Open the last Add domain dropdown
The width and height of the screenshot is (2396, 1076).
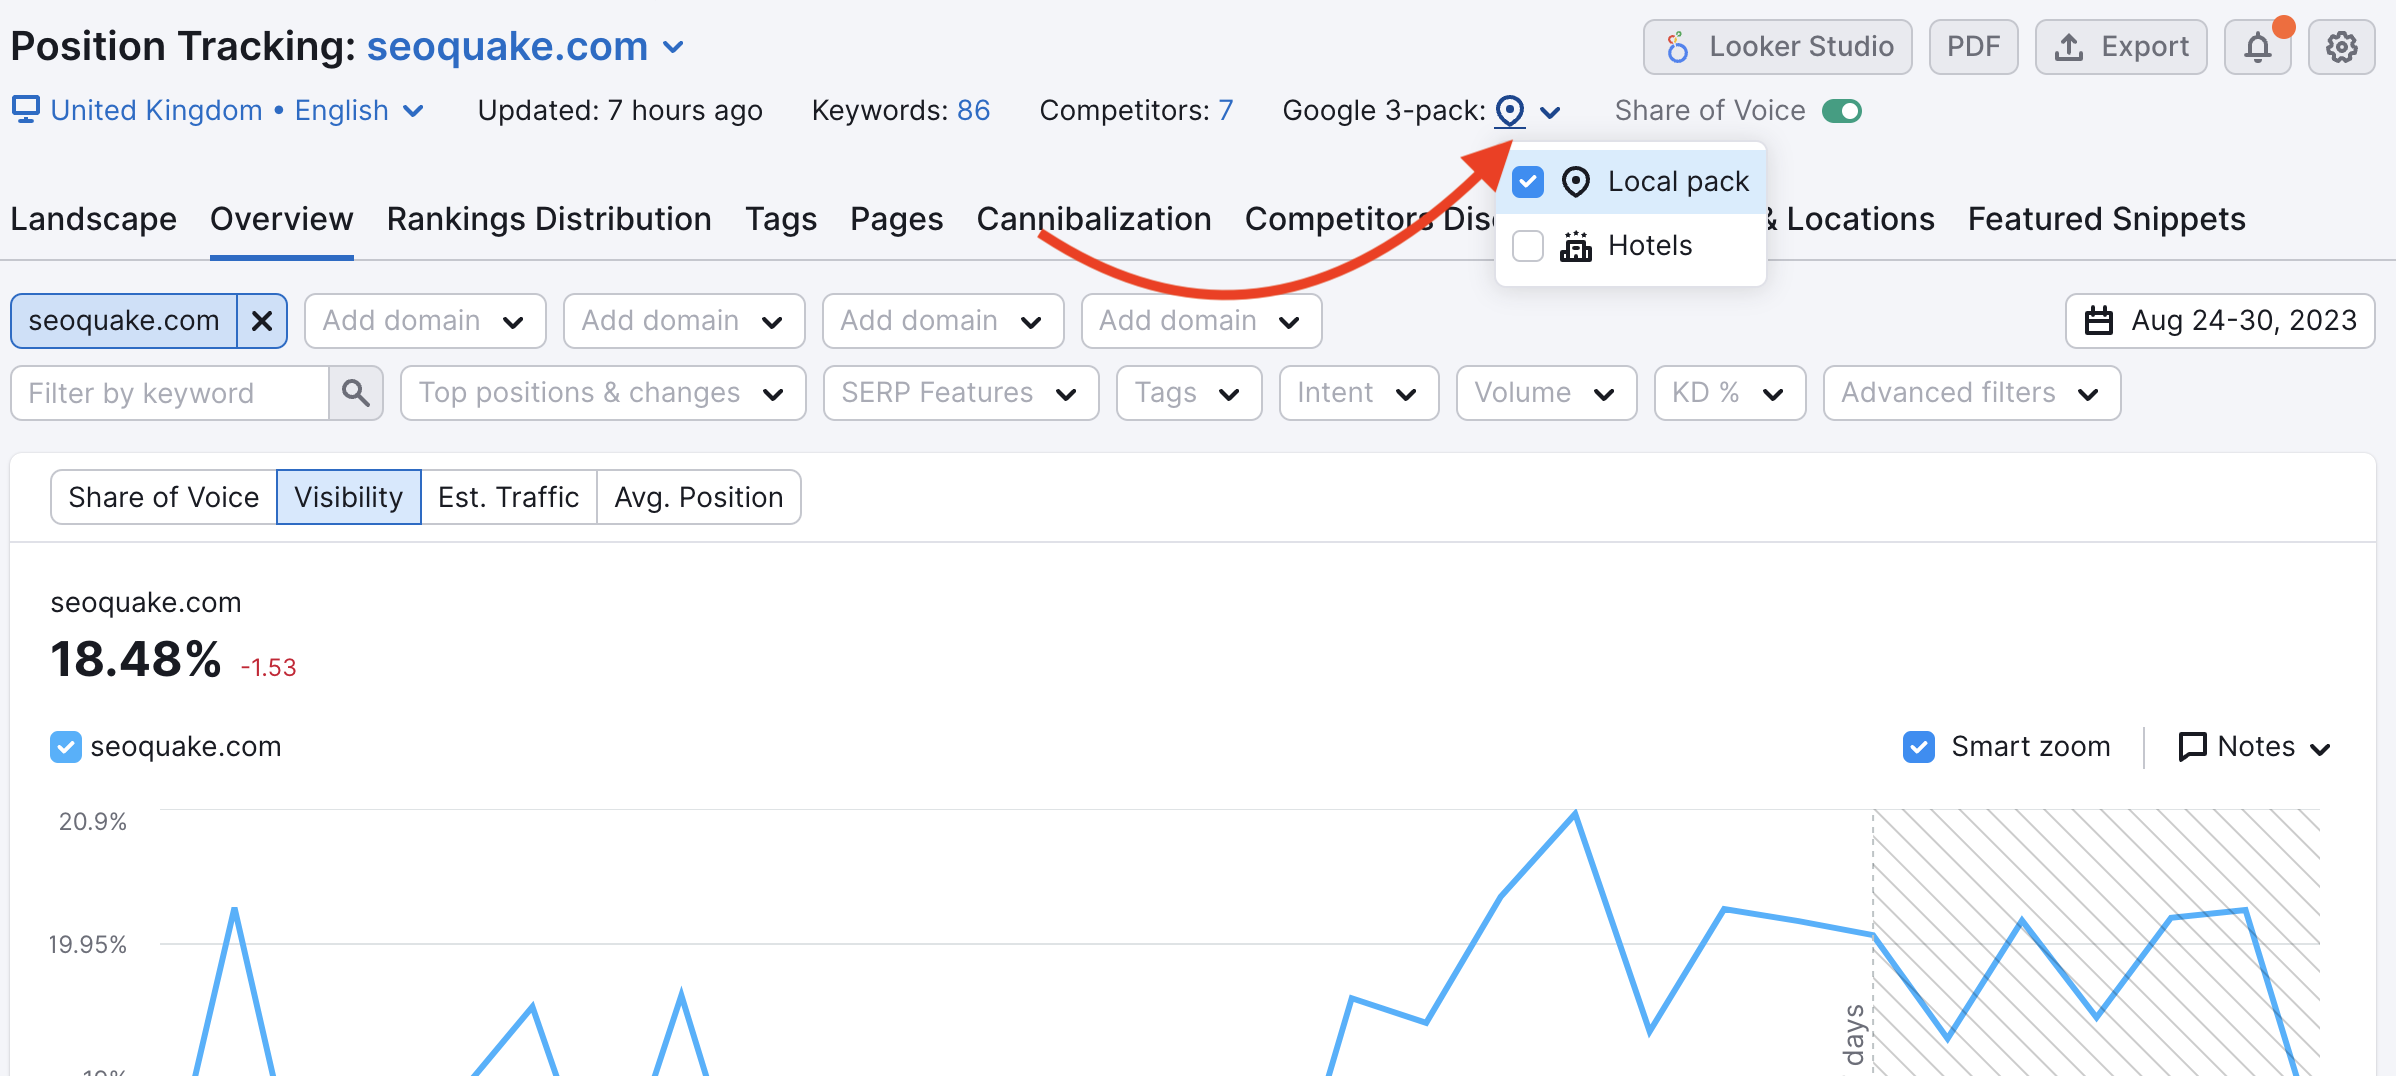point(1202,321)
